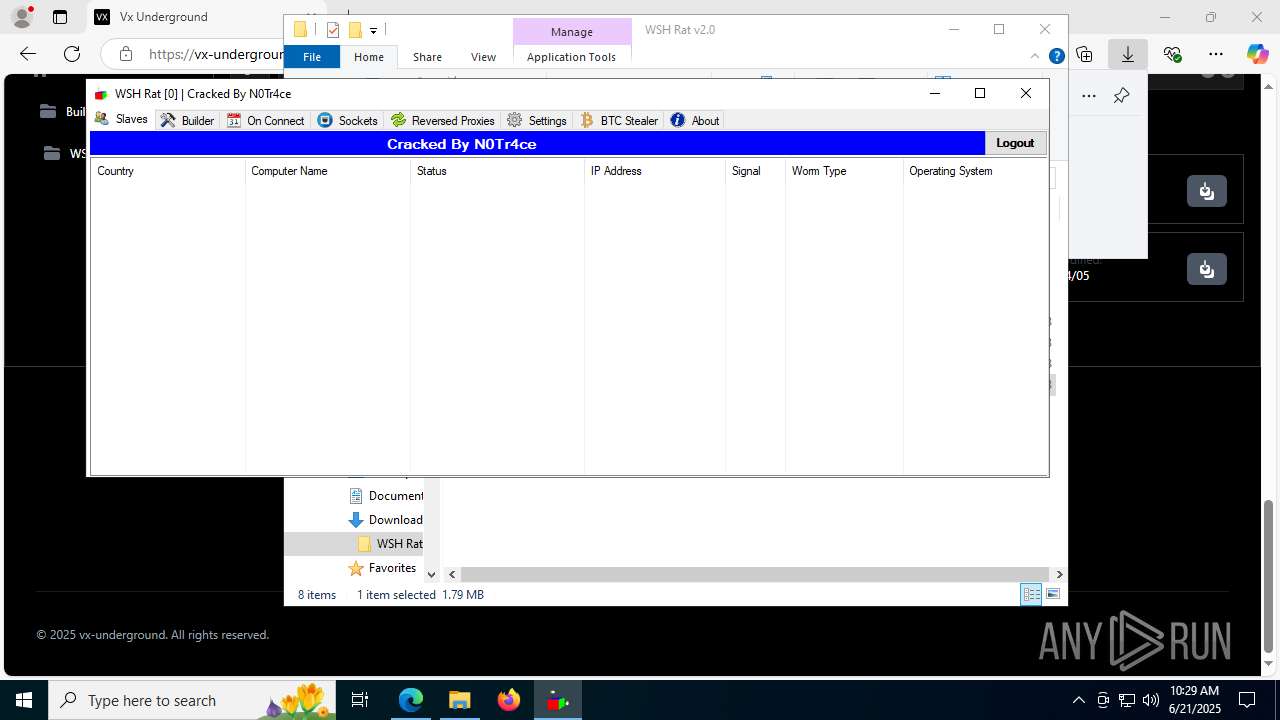Open the volume control in system tray
This screenshot has width=1280, height=720.
coord(1150,700)
